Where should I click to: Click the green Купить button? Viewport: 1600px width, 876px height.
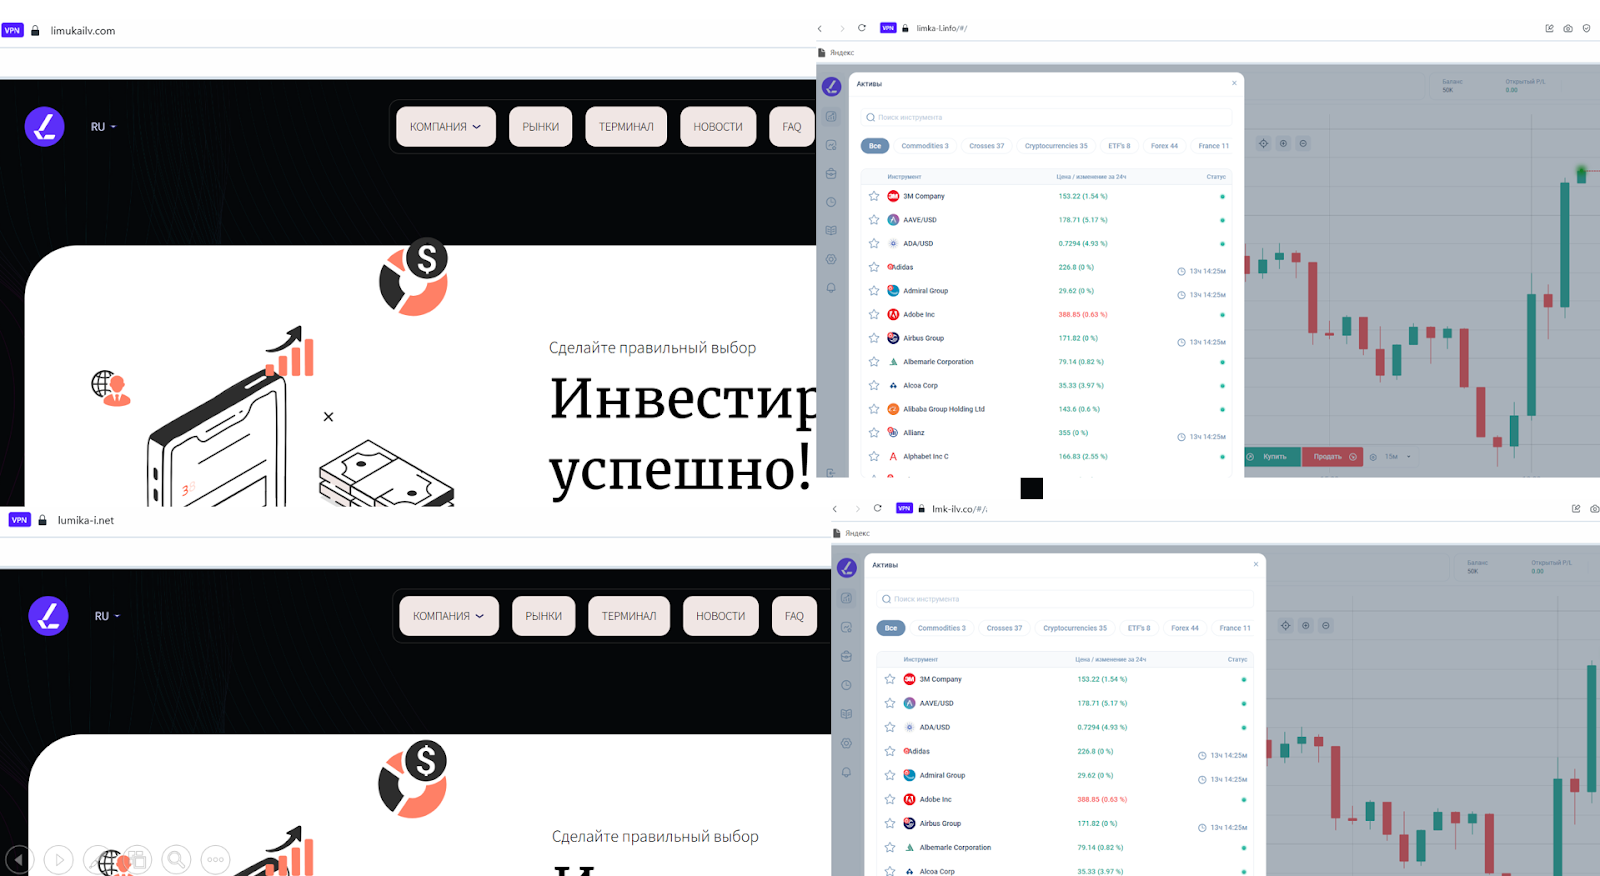pyautogui.click(x=1272, y=457)
